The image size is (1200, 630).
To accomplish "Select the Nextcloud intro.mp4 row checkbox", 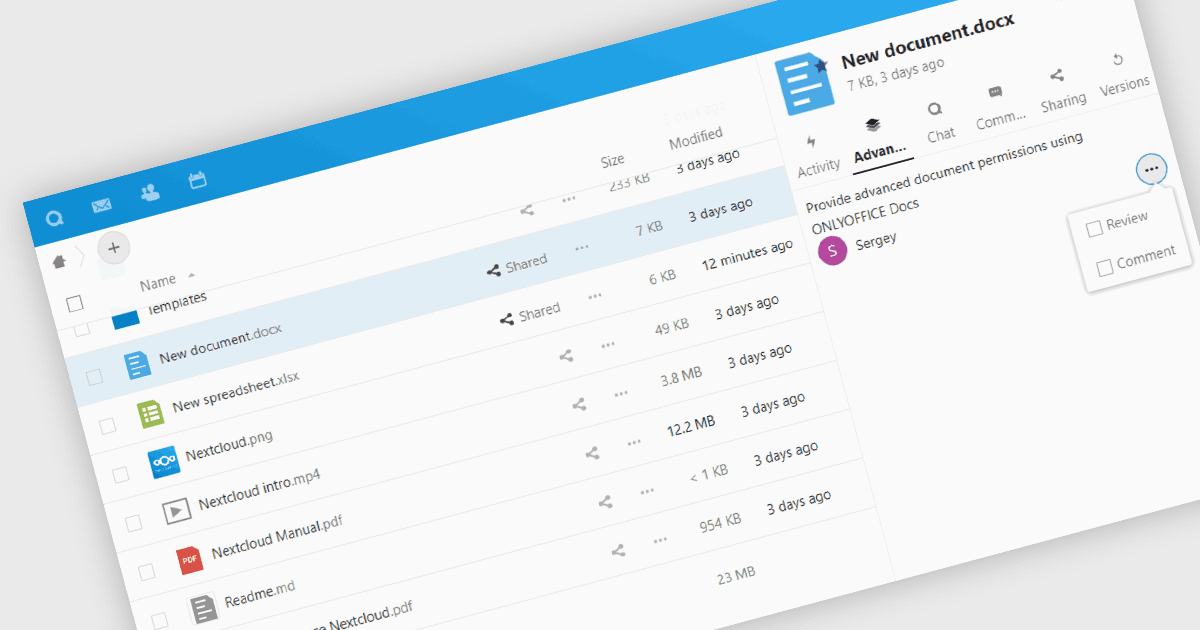I will click(133, 523).
